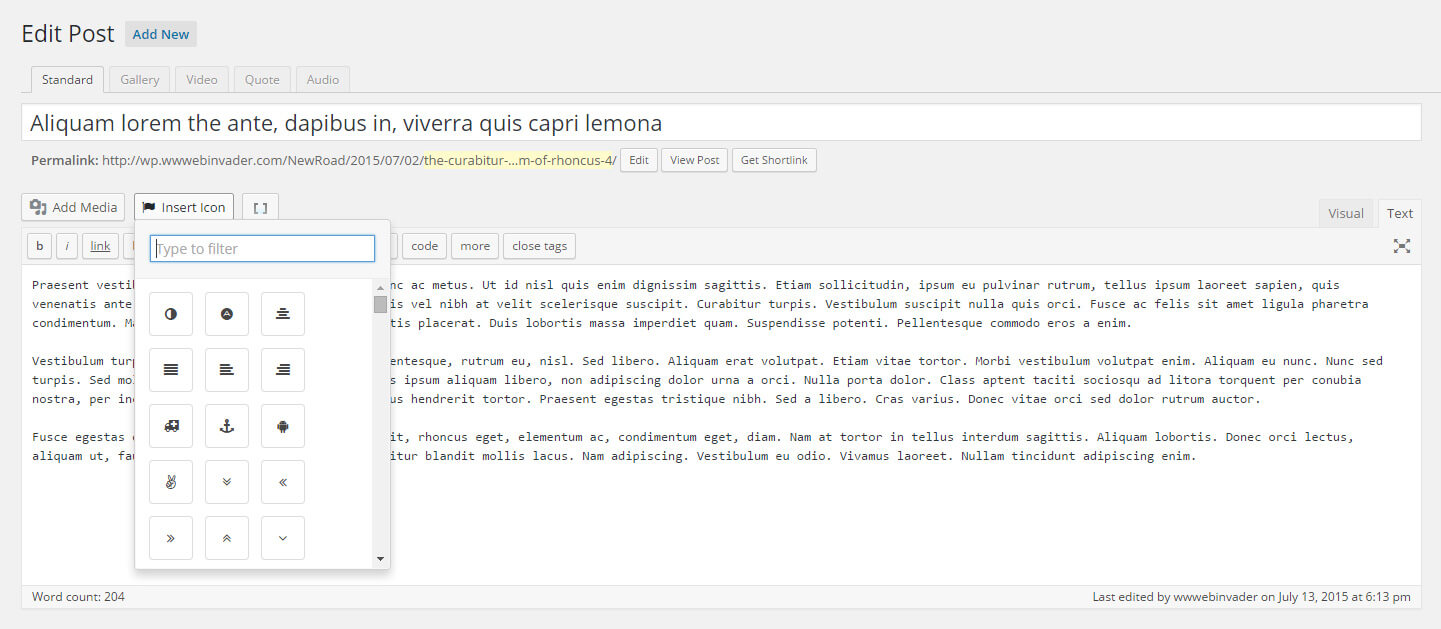Click the icon list scrollbar thumb
Image resolution: width=1441 pixels, height=629 pixels.
(x=380, y=304)
